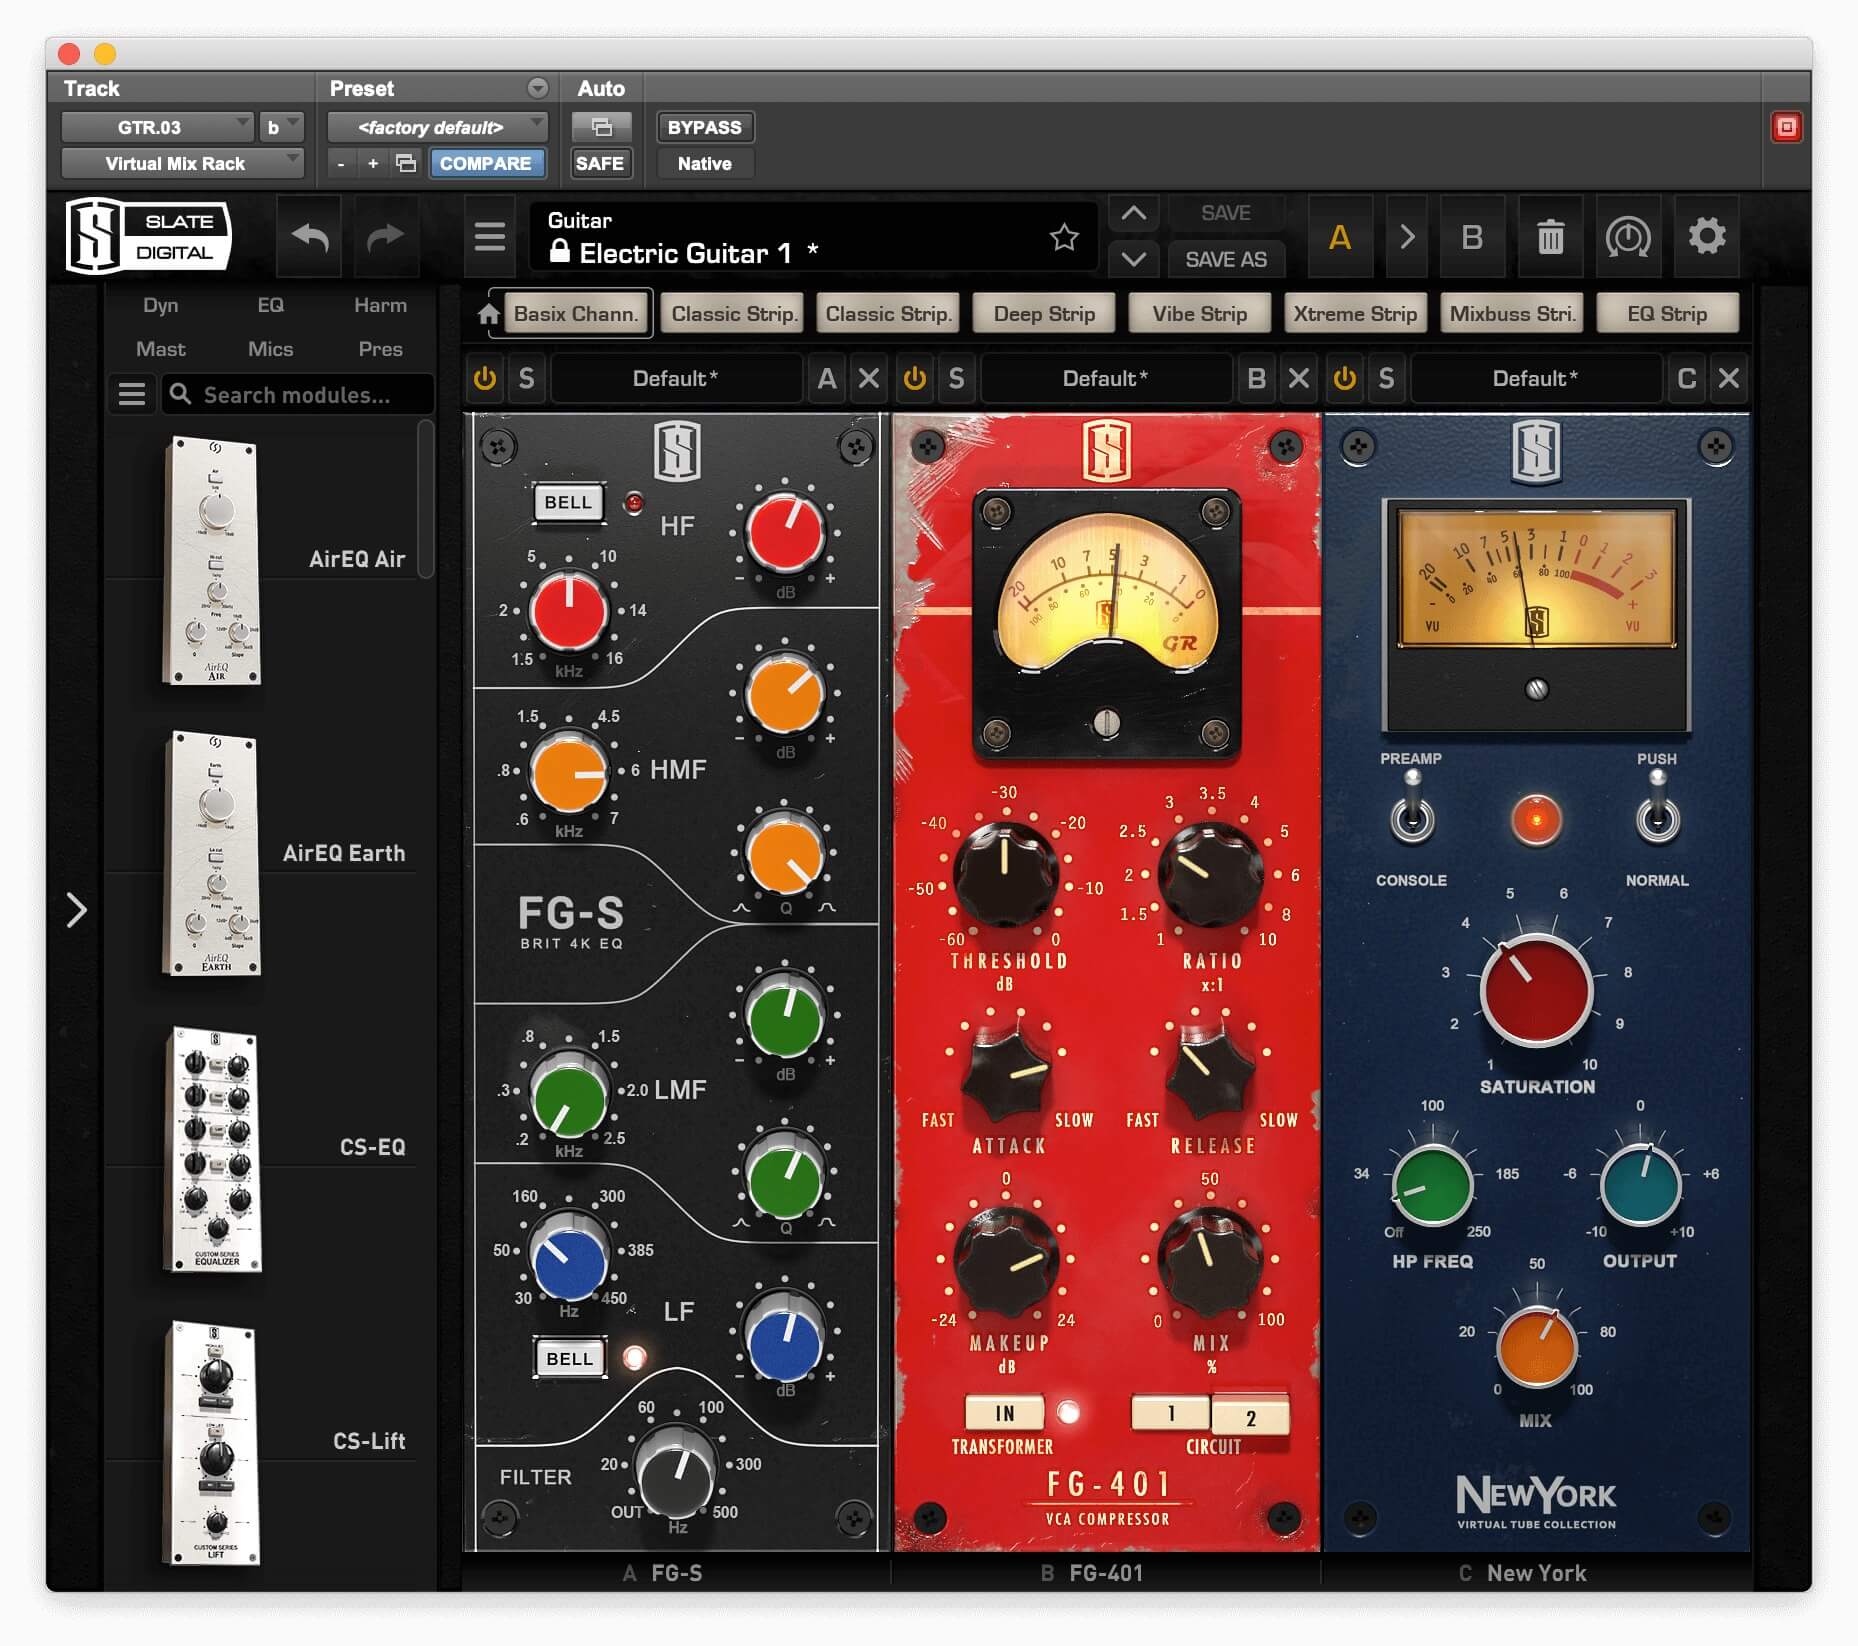The image size is (1858, 1646).
Task: Solo the FG-401 module
Action: tap(956, 378)
